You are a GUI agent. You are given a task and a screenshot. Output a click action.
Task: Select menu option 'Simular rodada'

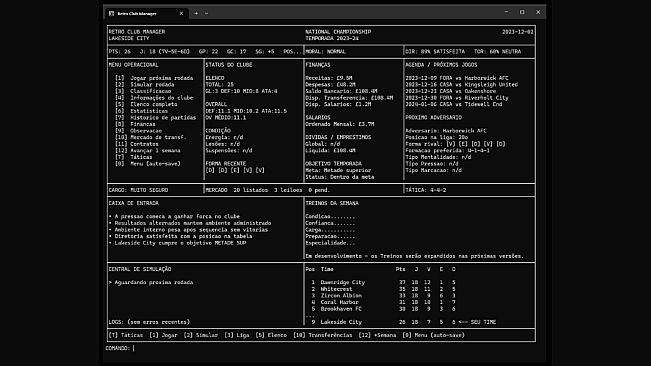click(x=145, y=85)
